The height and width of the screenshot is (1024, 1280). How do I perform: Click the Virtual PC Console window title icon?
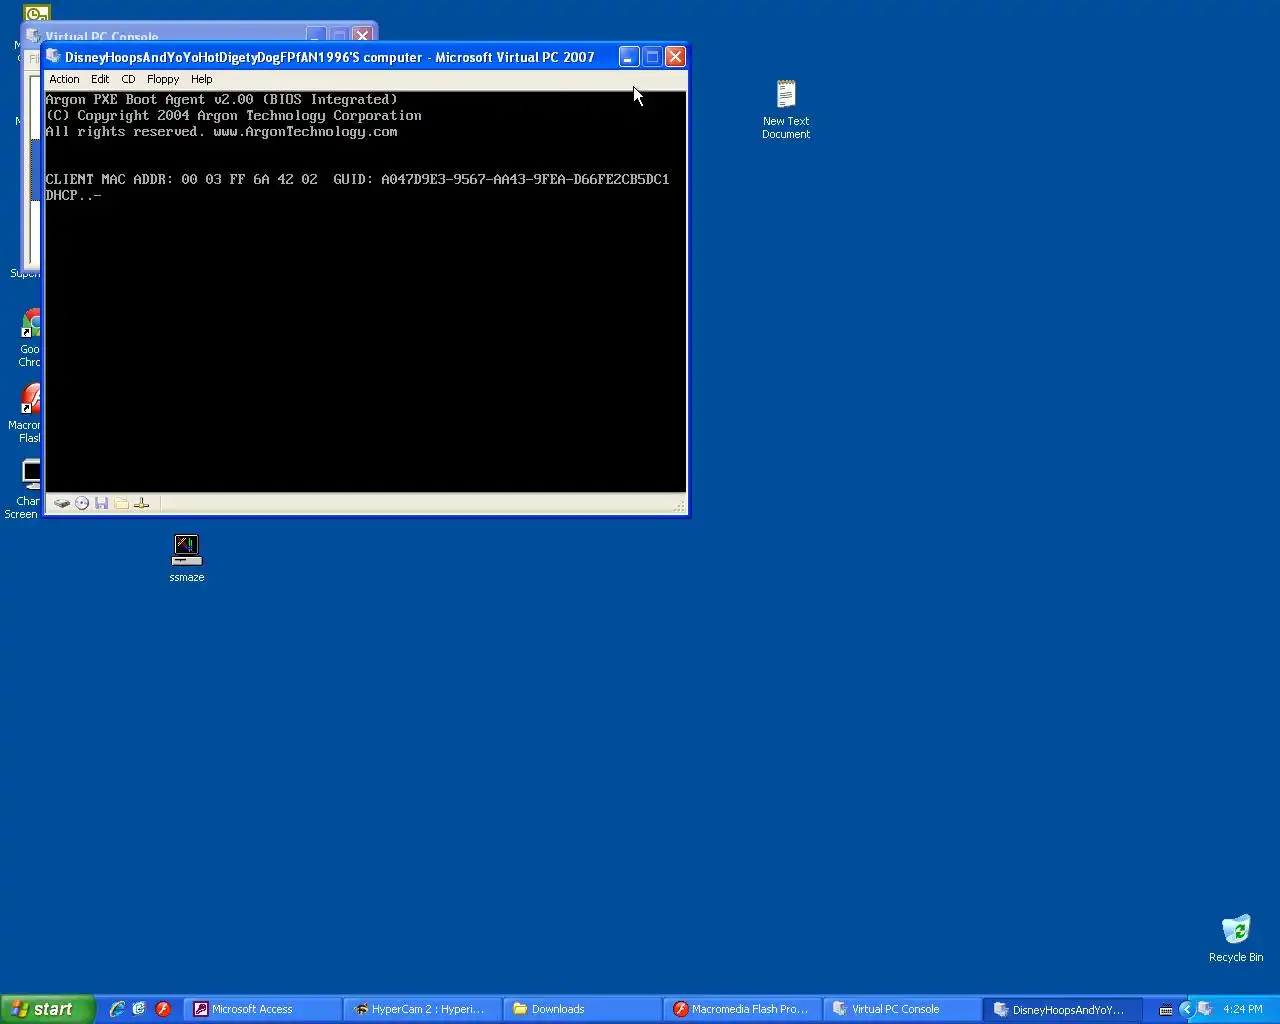(x=34, y=36)
